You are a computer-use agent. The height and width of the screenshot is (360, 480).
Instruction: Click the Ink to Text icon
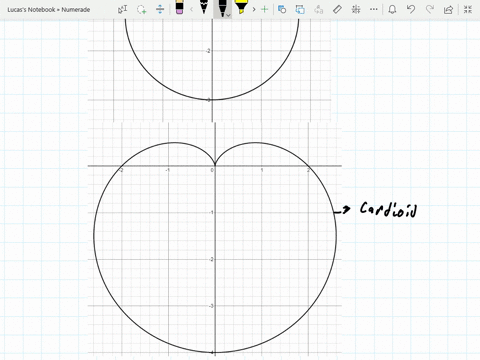[319, 9]
